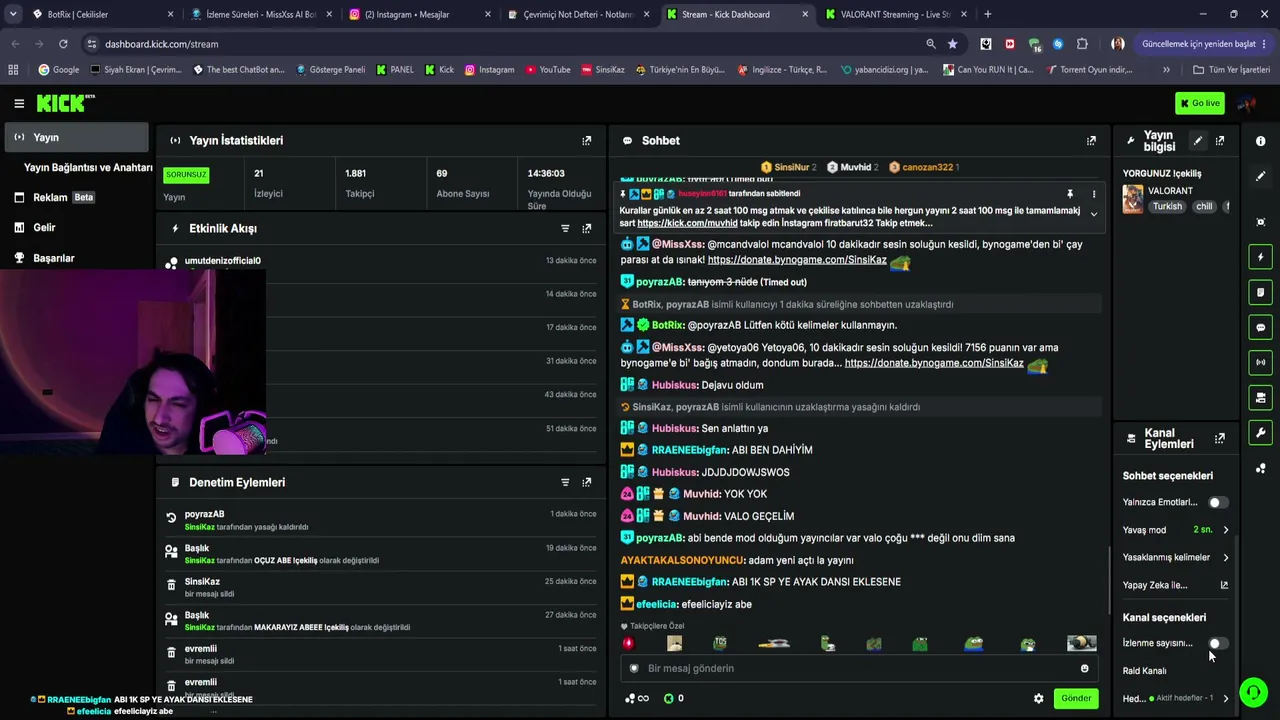Open Tüm Yer İşaretleri folder
The image size is (1280, 720).
[1231, 70]
